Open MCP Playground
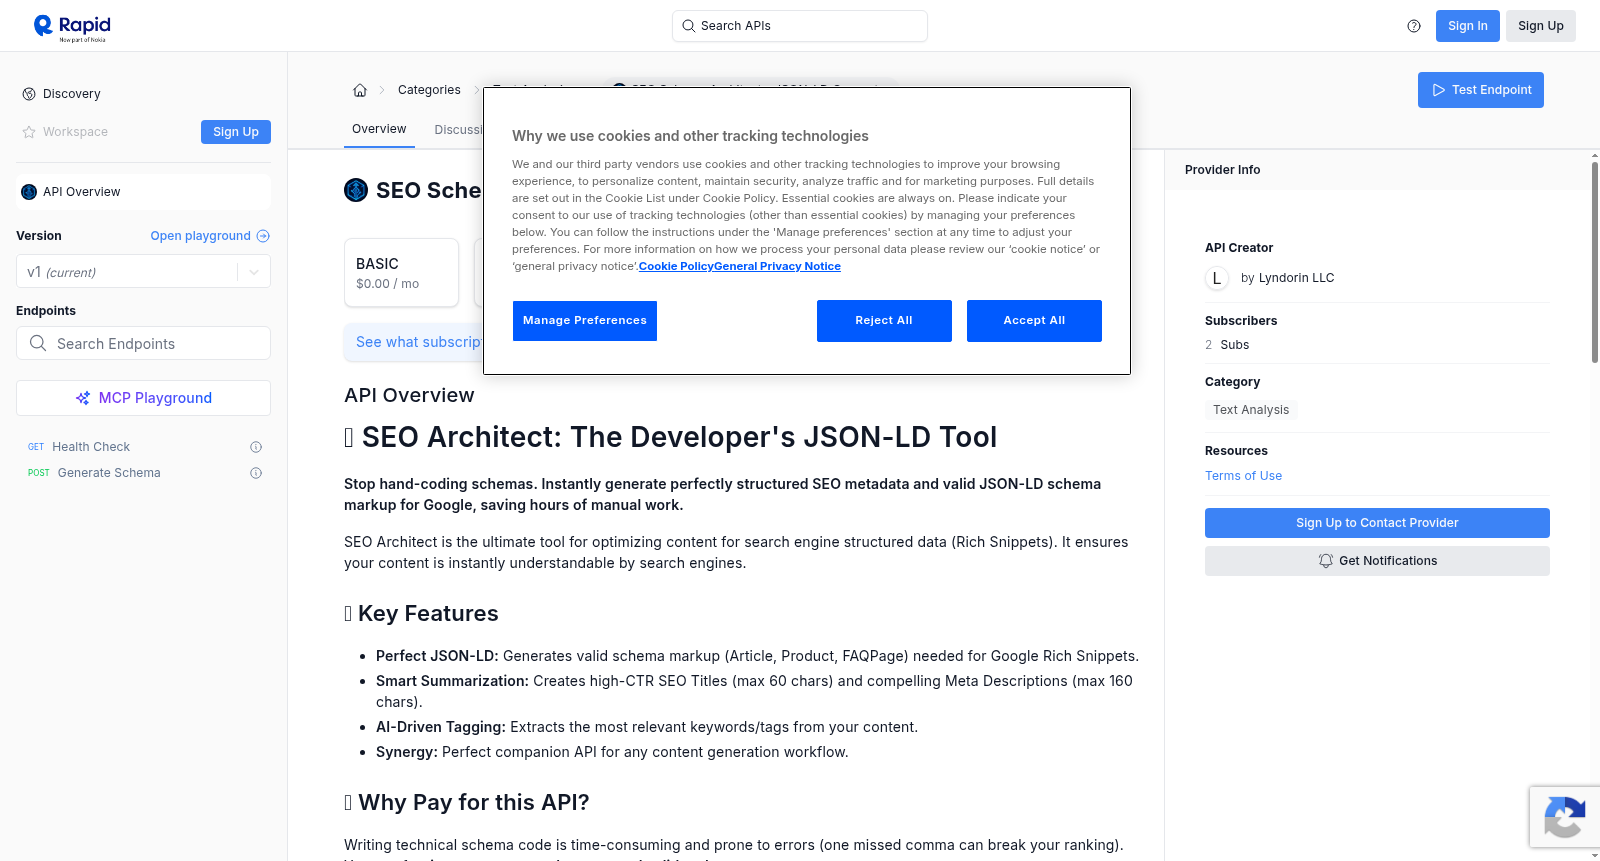The width and height of the screenshot is (1600, 861). pyautogui.click(x=143, y=398)
